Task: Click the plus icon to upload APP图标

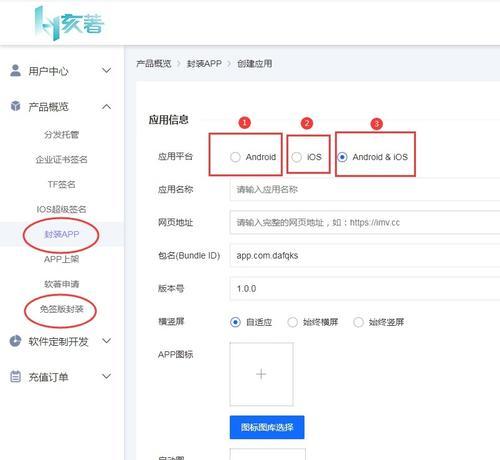Action: pos(261,374)
